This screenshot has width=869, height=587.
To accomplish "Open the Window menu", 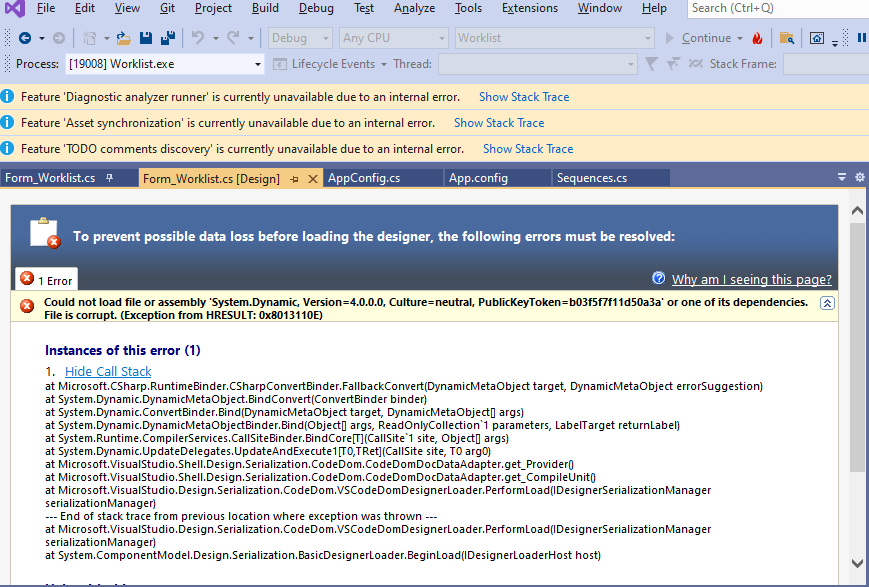I will click(600, 8).
